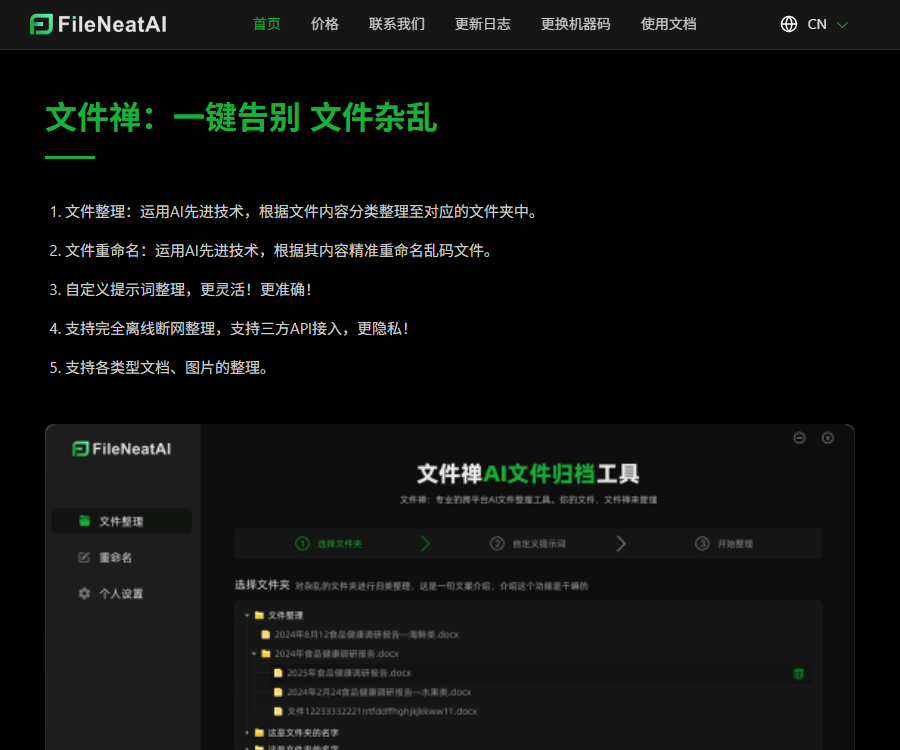
Task: Click 自定义提示词整理 feature line
Action: click(181, 290)
